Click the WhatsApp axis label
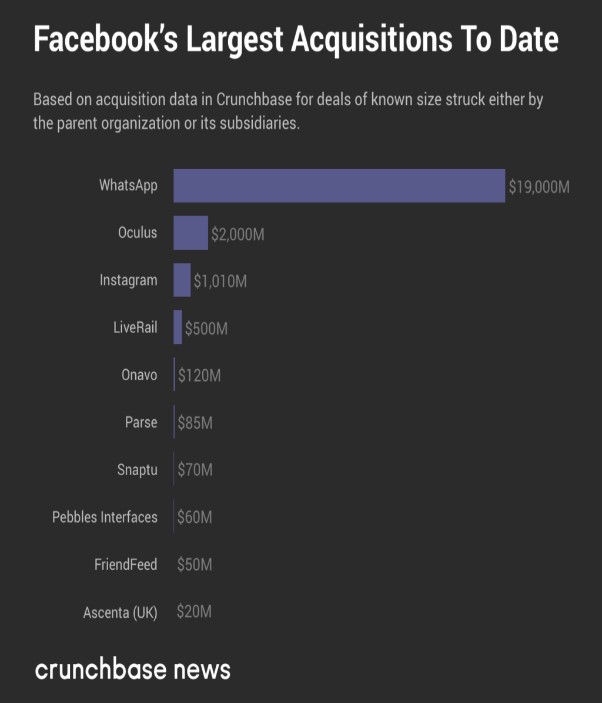602x703 pixels. (128, 185)
